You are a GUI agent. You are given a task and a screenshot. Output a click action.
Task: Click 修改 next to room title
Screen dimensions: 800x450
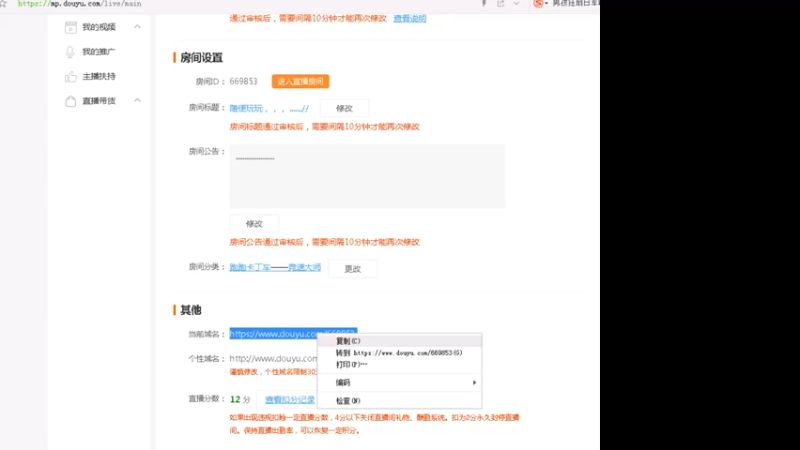point(344,108)
